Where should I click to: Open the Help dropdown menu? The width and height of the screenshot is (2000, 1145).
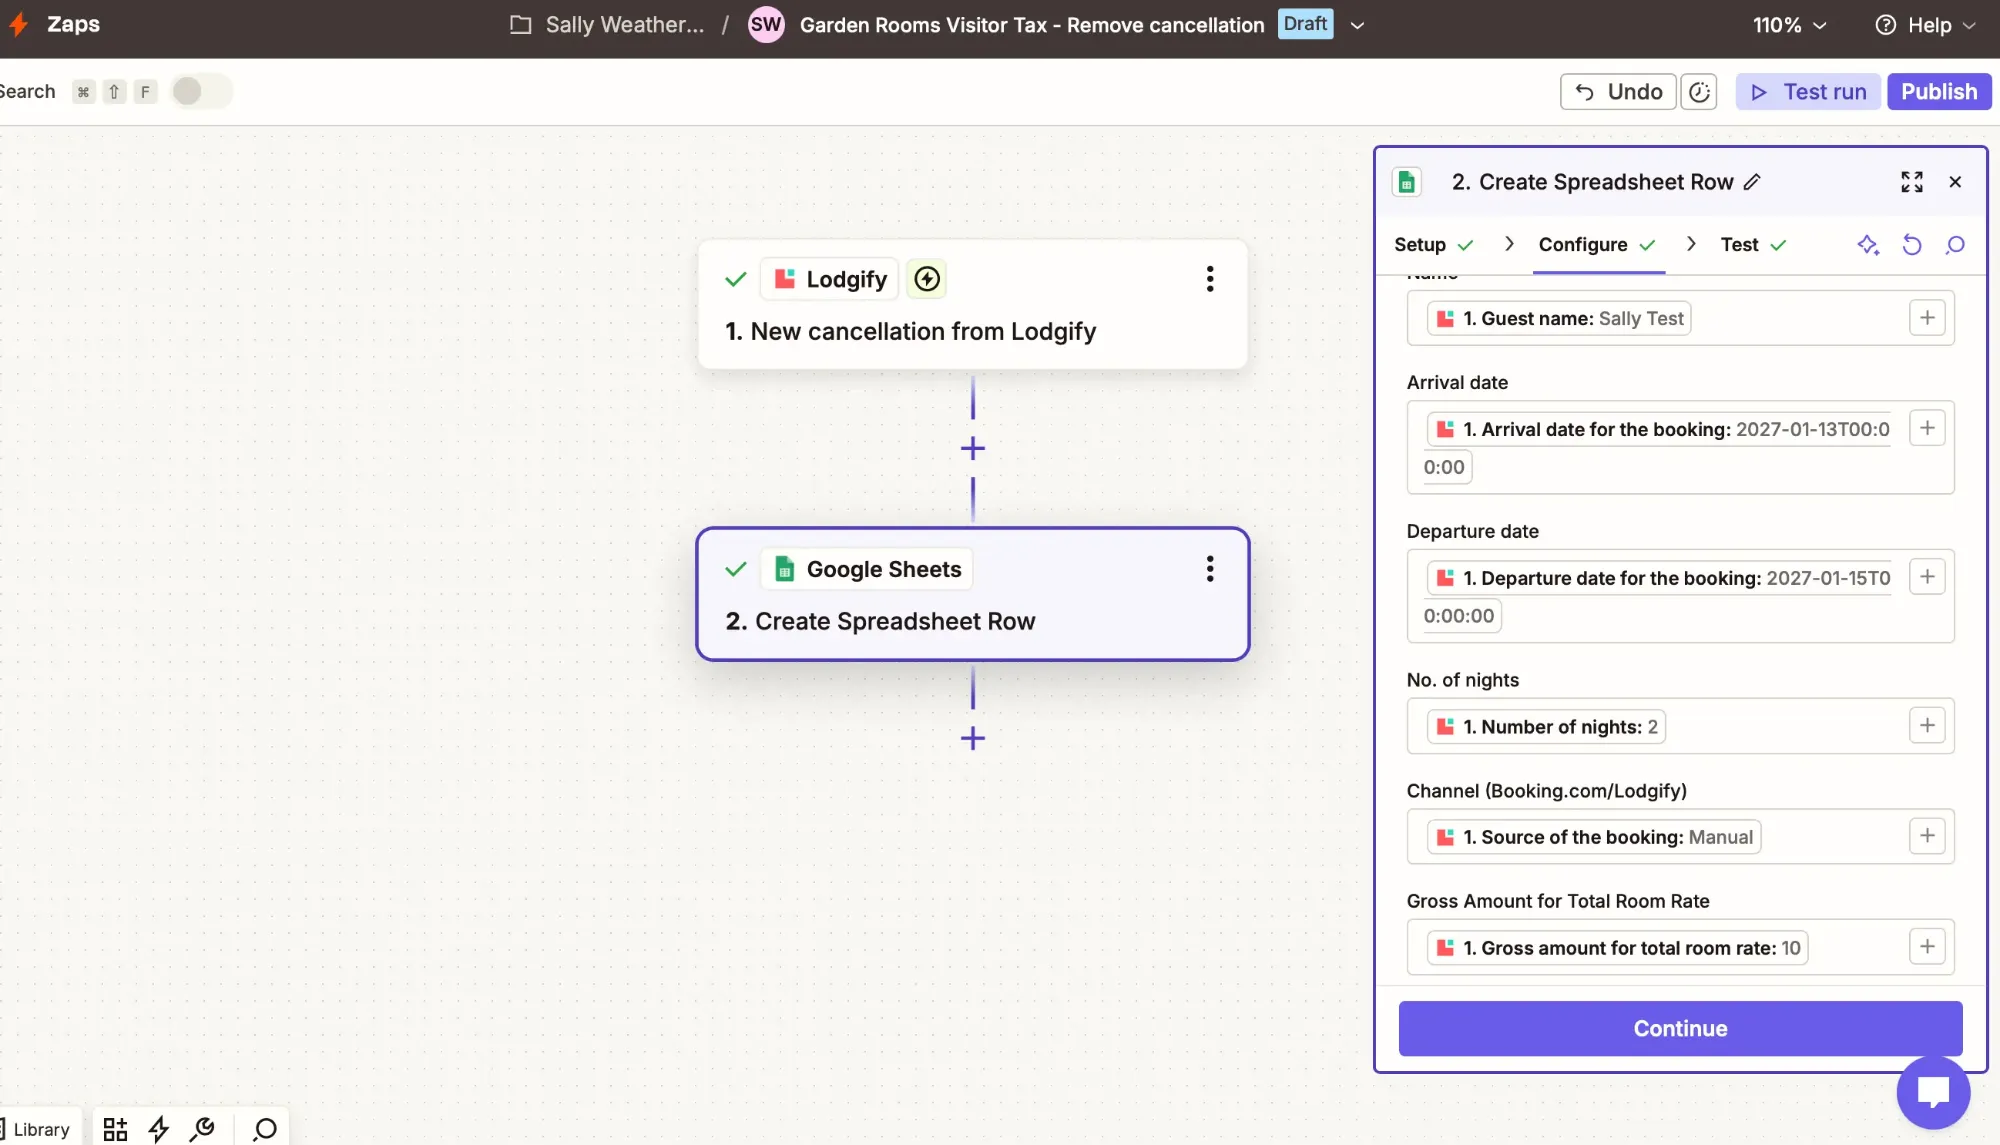[1925, 25]
